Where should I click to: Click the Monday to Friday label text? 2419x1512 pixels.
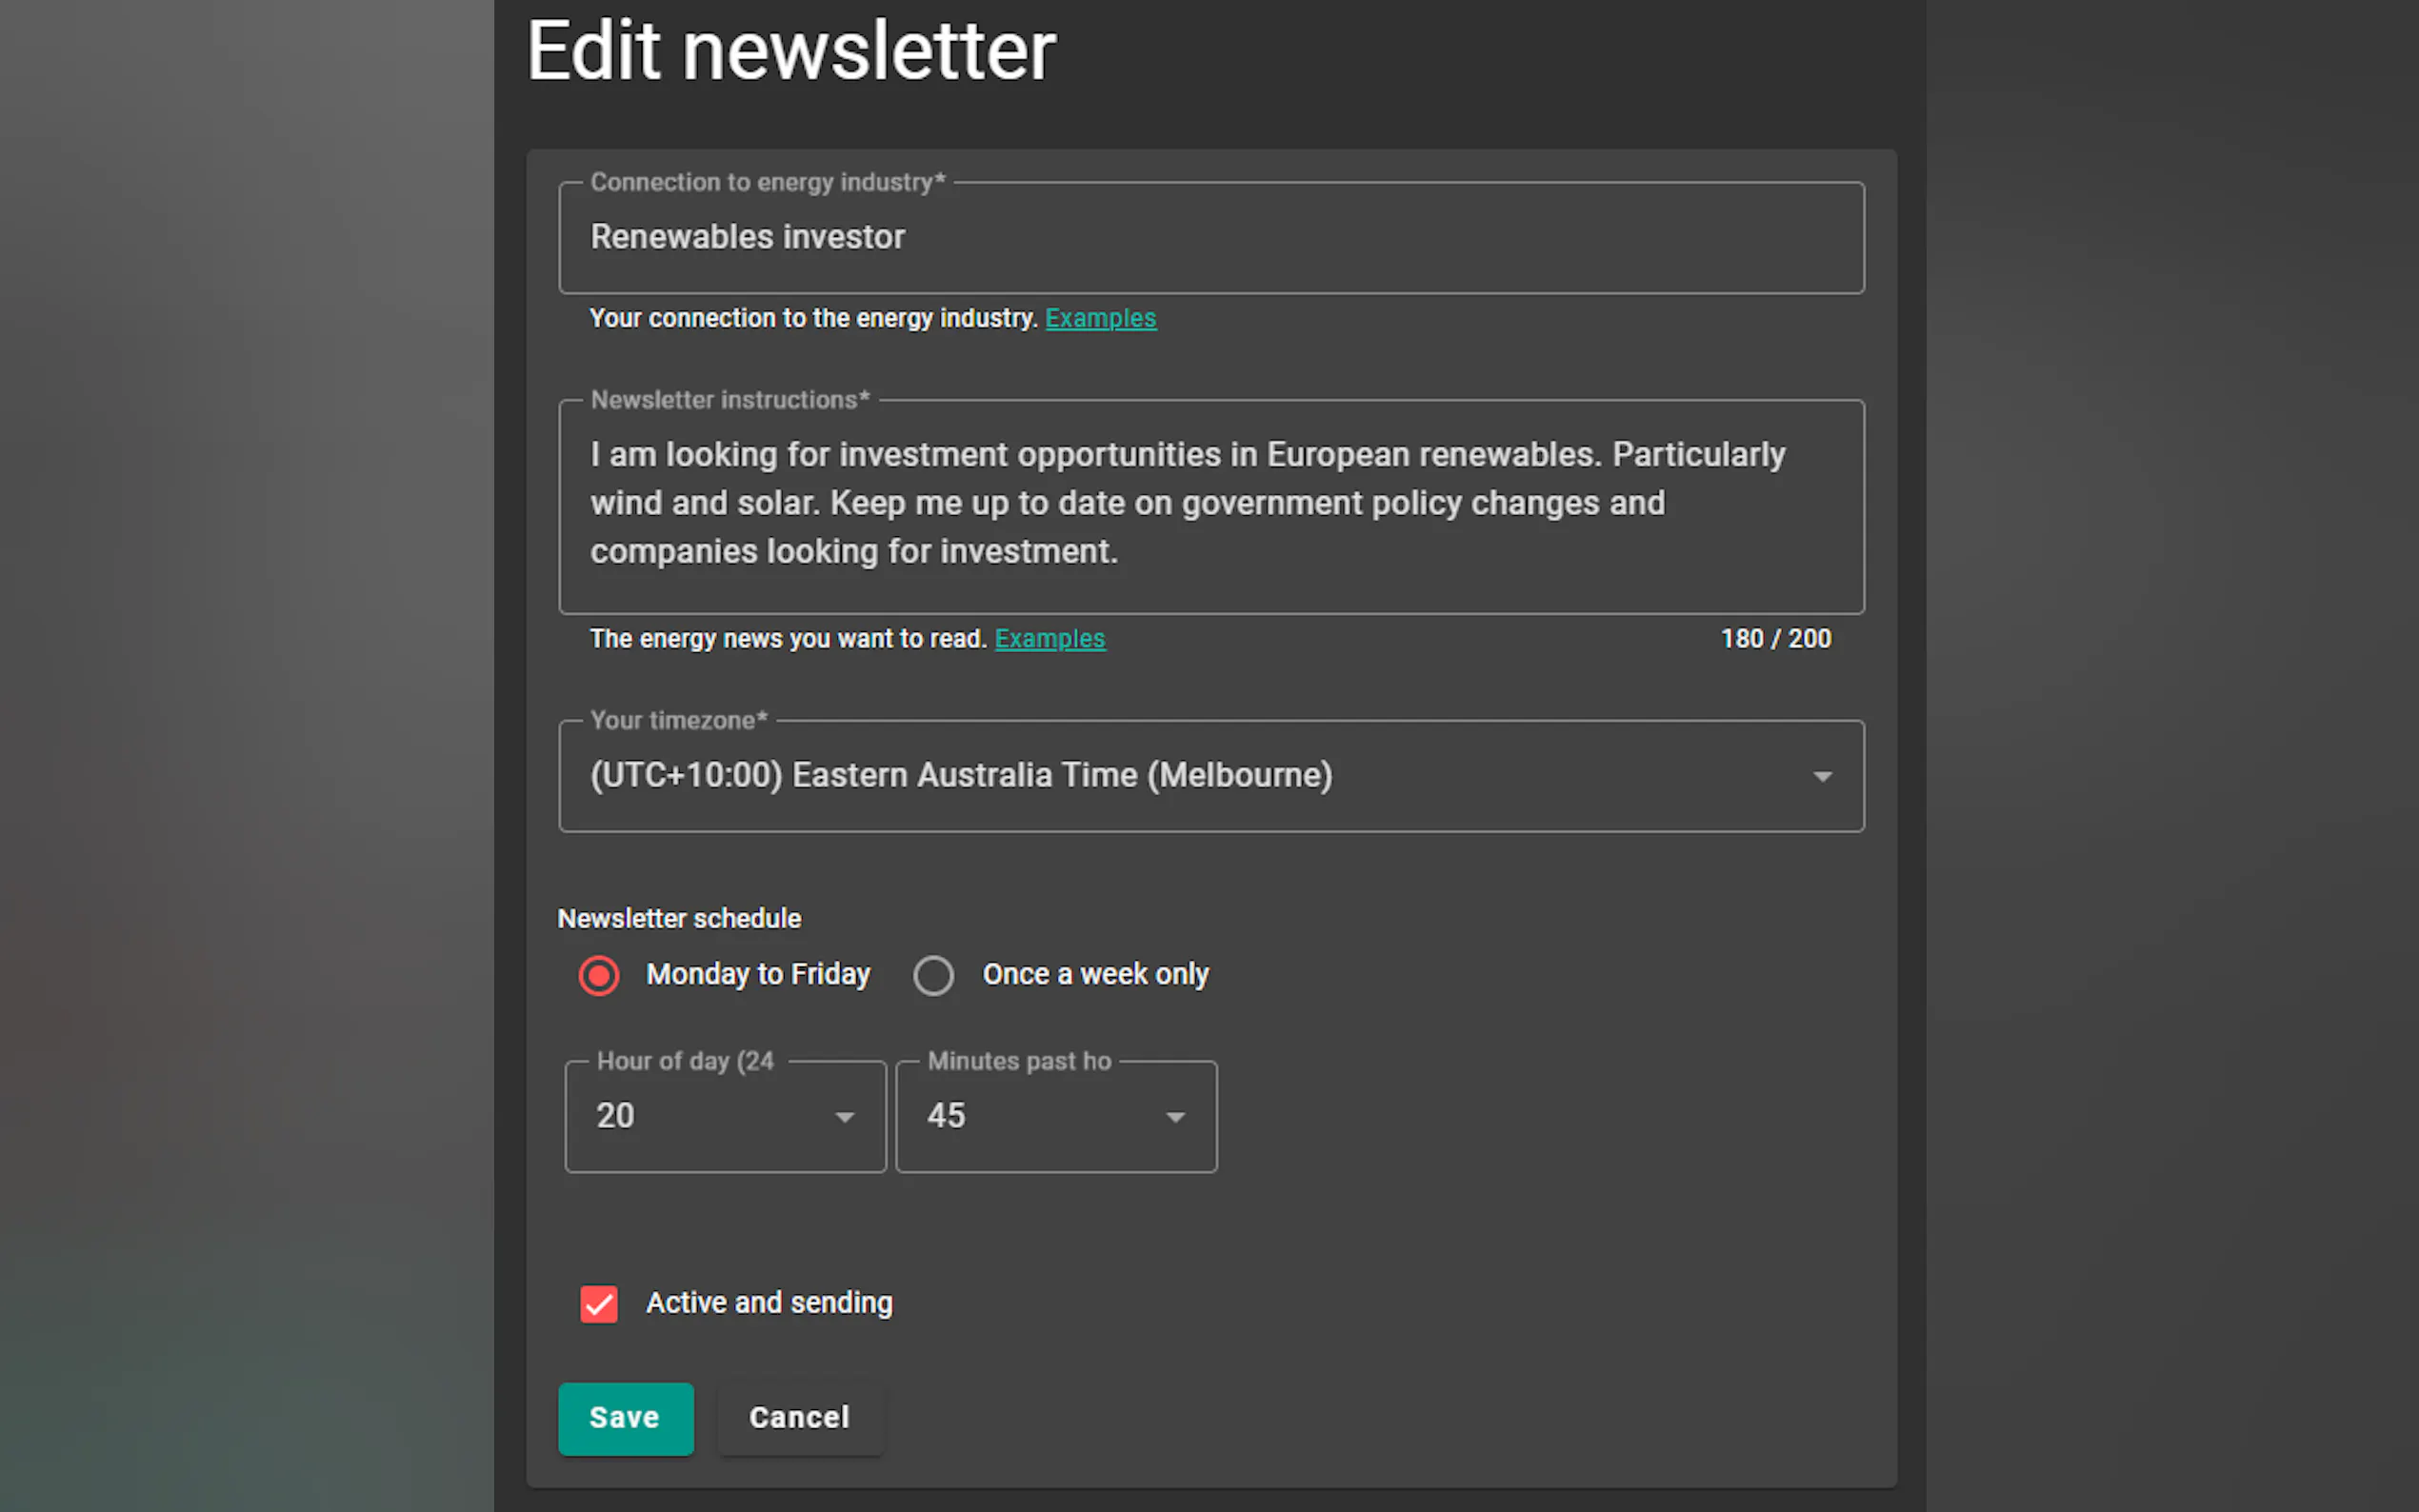(758, 975)
